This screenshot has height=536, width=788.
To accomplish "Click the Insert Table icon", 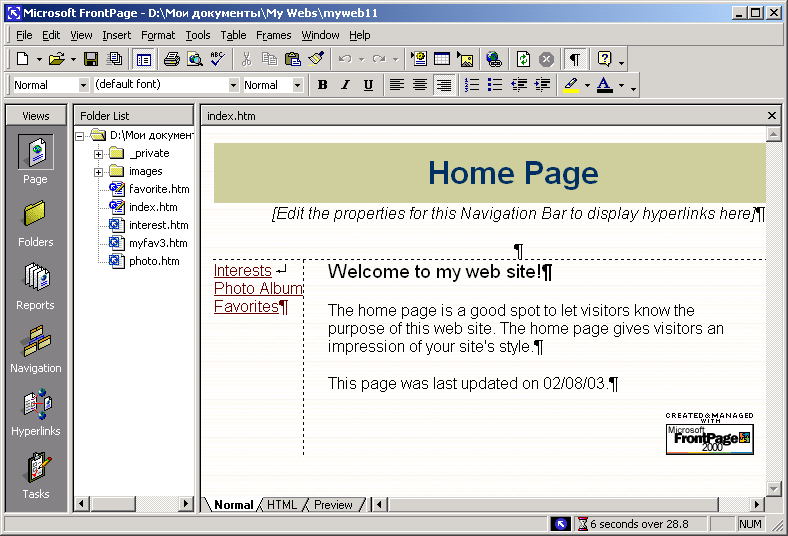I will point(442,59).
